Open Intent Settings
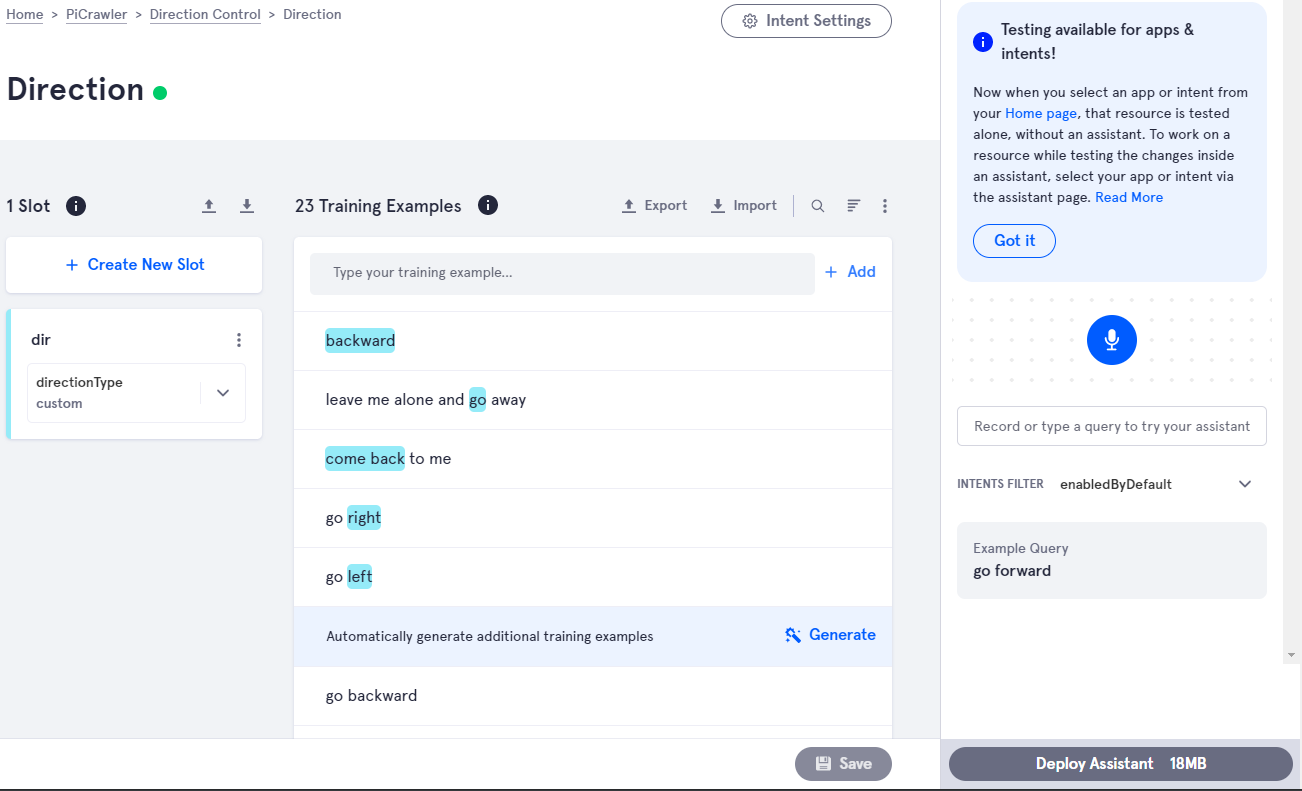The height and width of the screenshot is (791, 1302). (806, 21)
